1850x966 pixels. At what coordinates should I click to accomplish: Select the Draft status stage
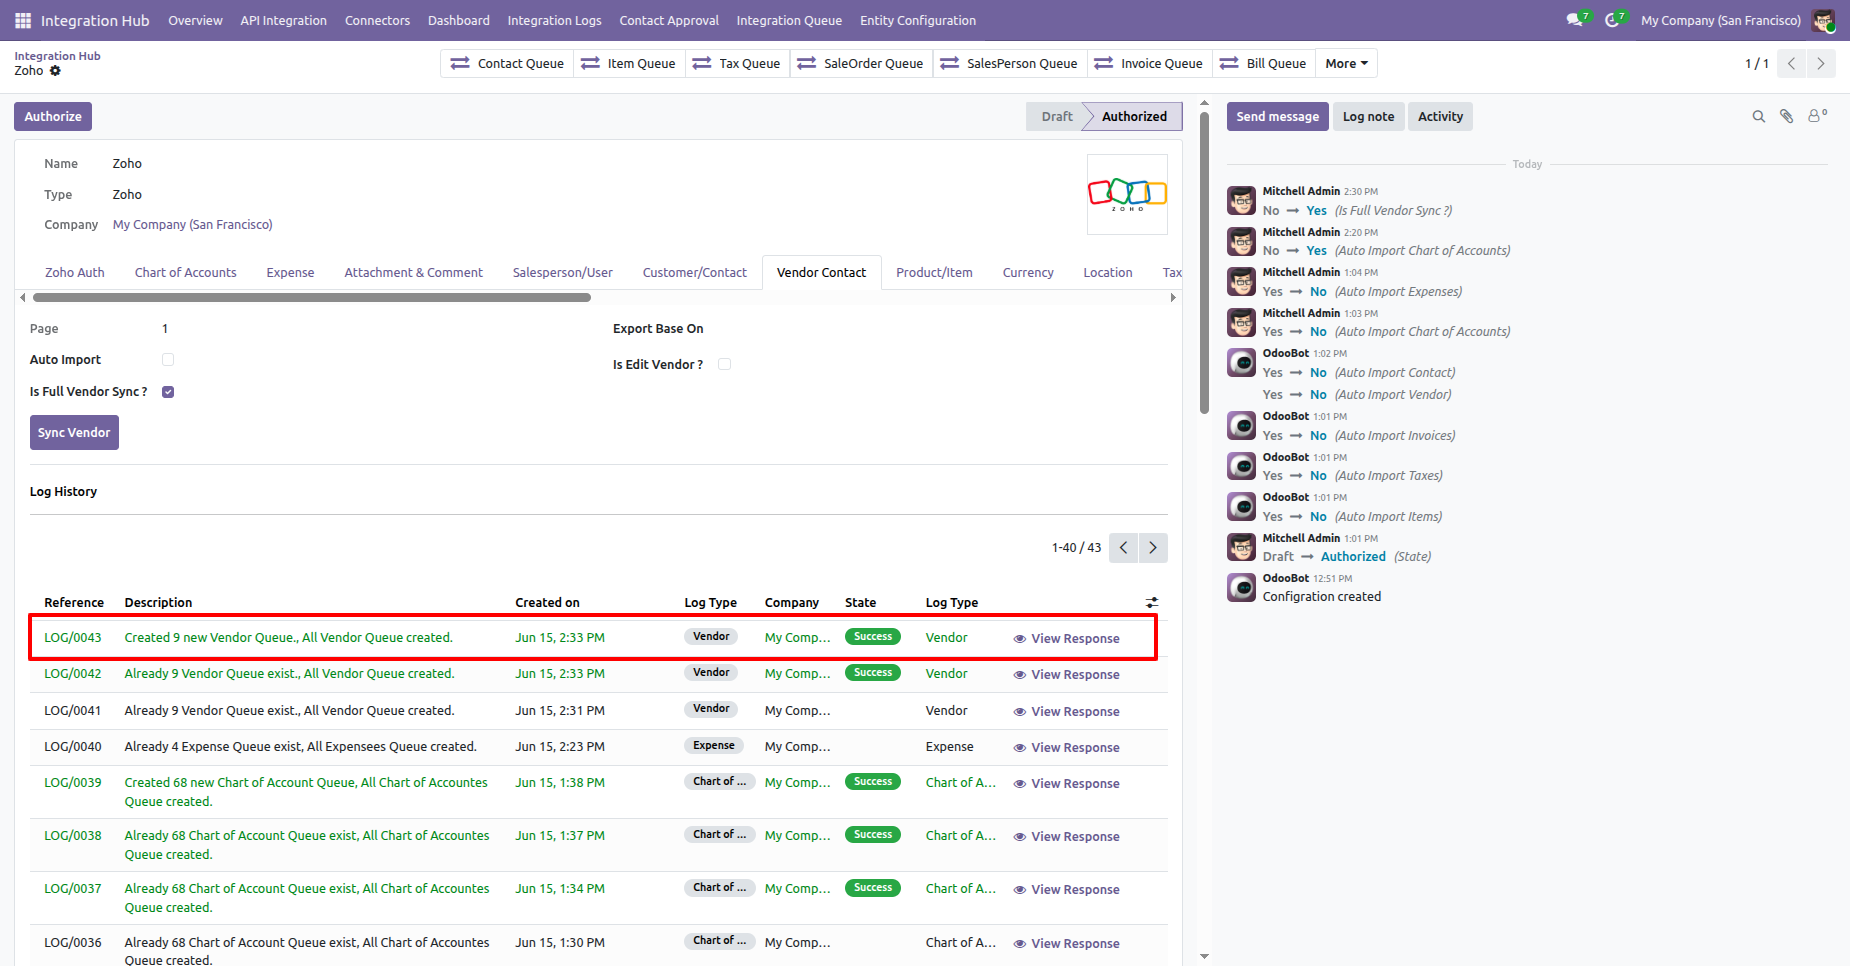(x=1056, y=117)
